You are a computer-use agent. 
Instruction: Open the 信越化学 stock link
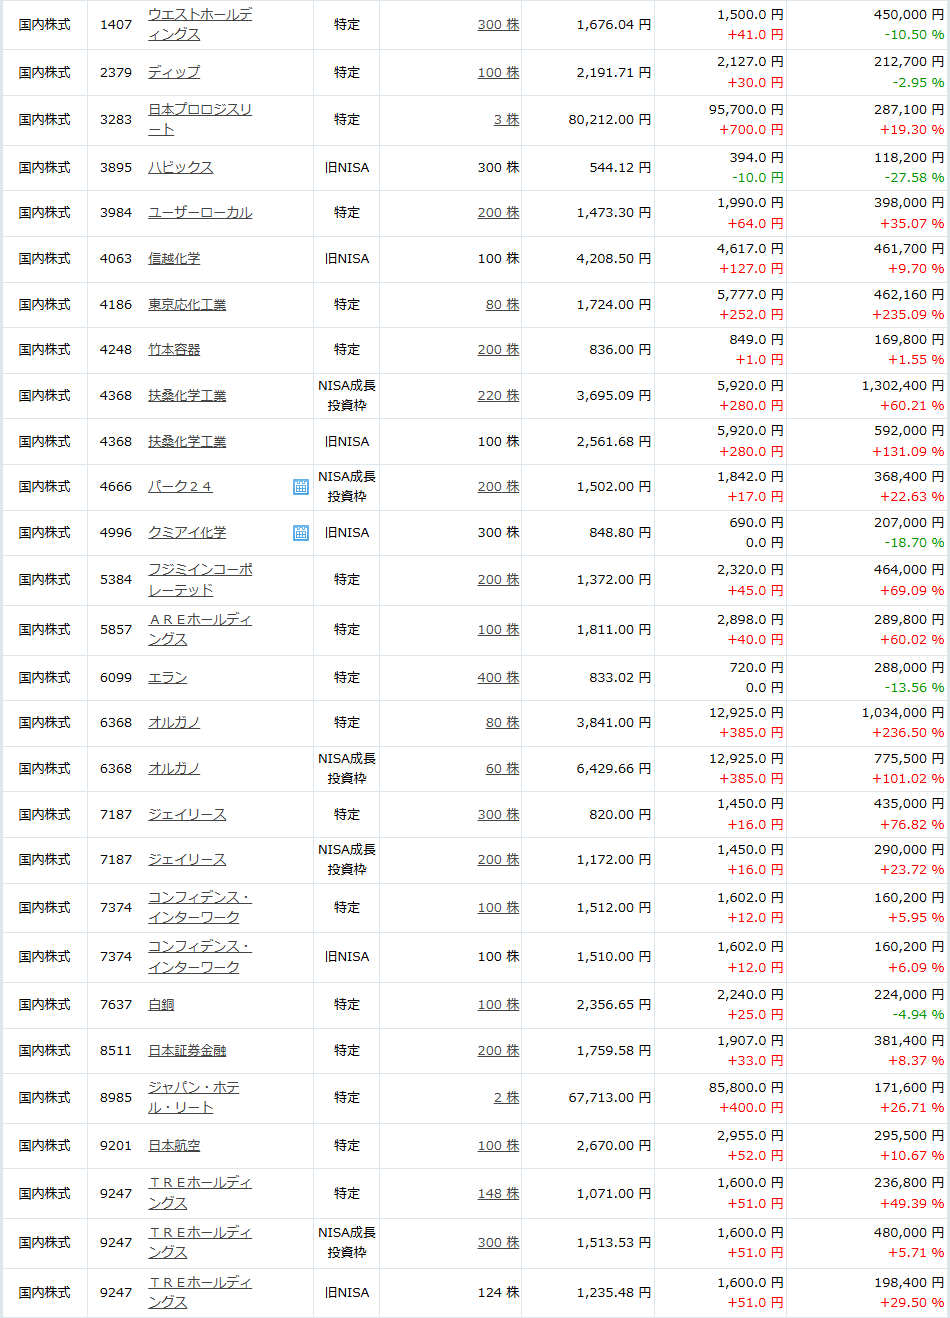point(174,258)
